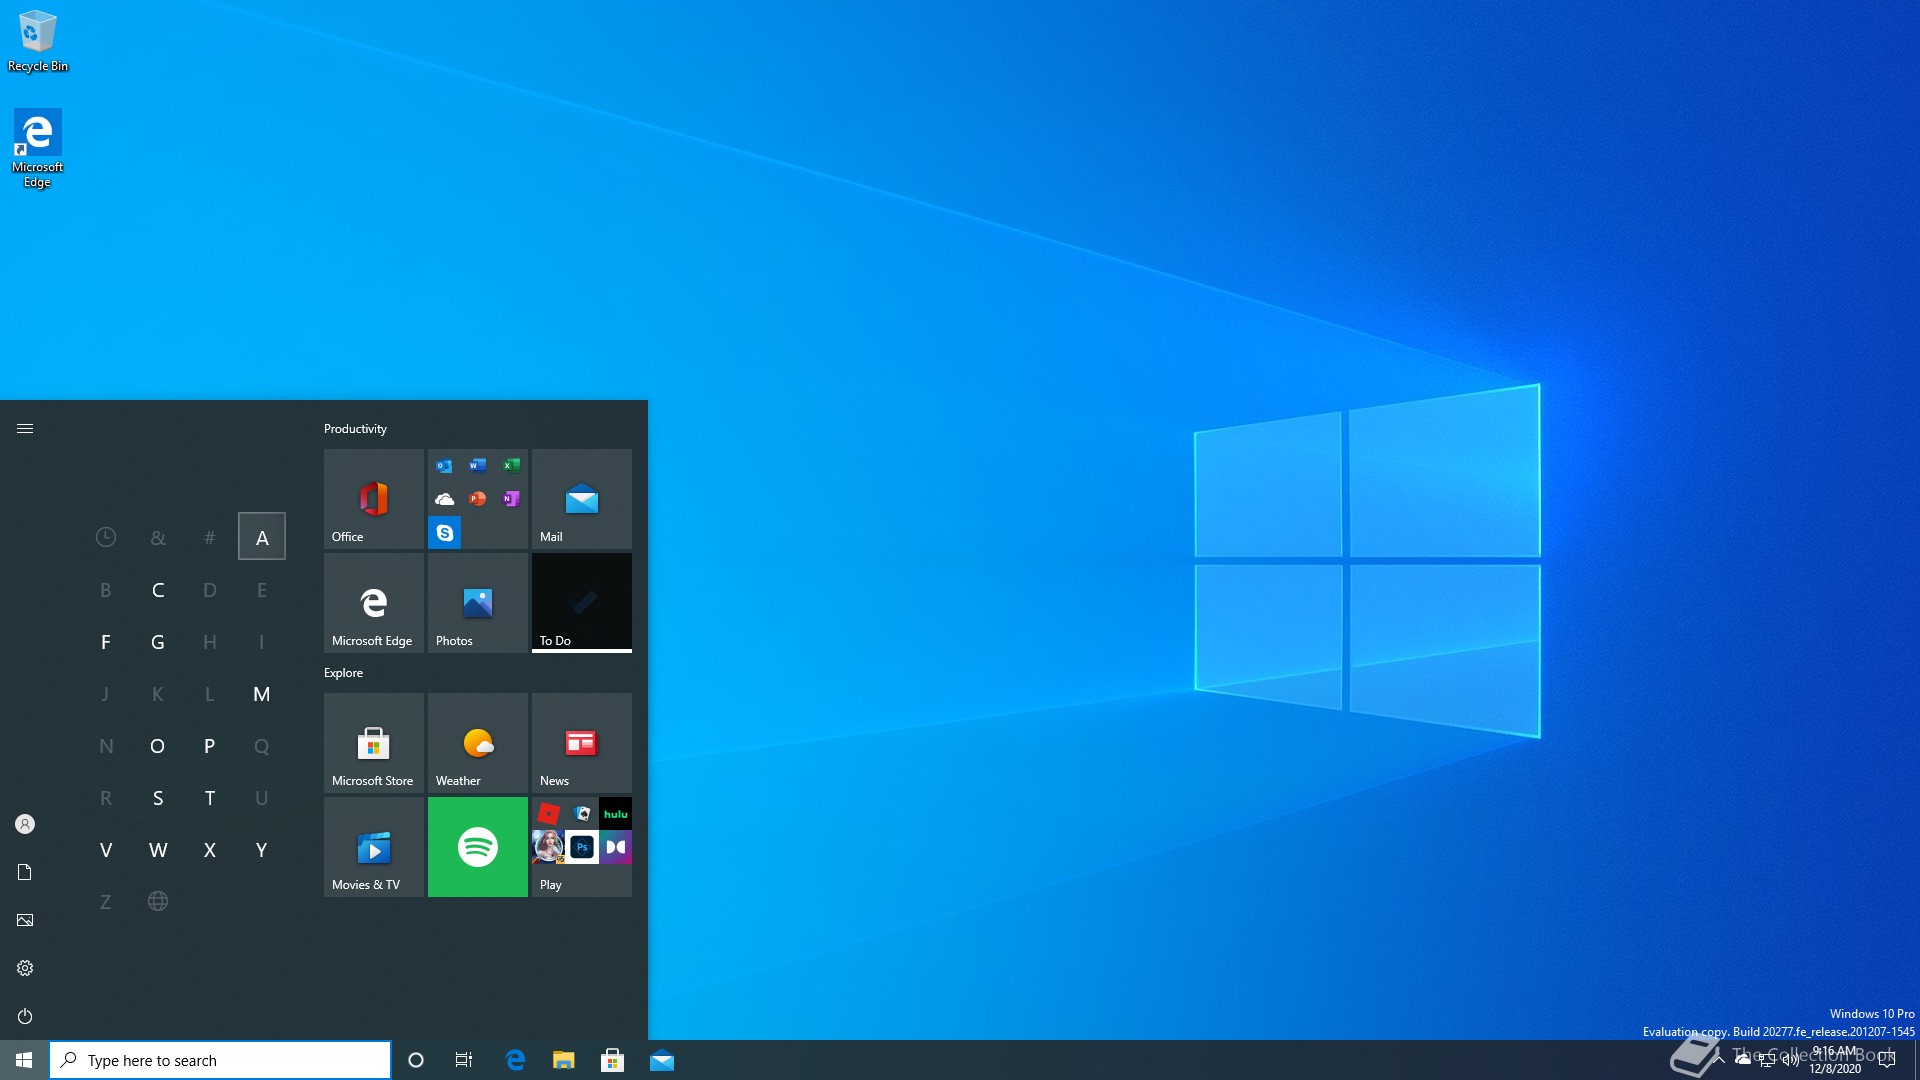Open network status in system tray
The height and width of the screenshot is (1080, 1920).
[1767, 1060]
